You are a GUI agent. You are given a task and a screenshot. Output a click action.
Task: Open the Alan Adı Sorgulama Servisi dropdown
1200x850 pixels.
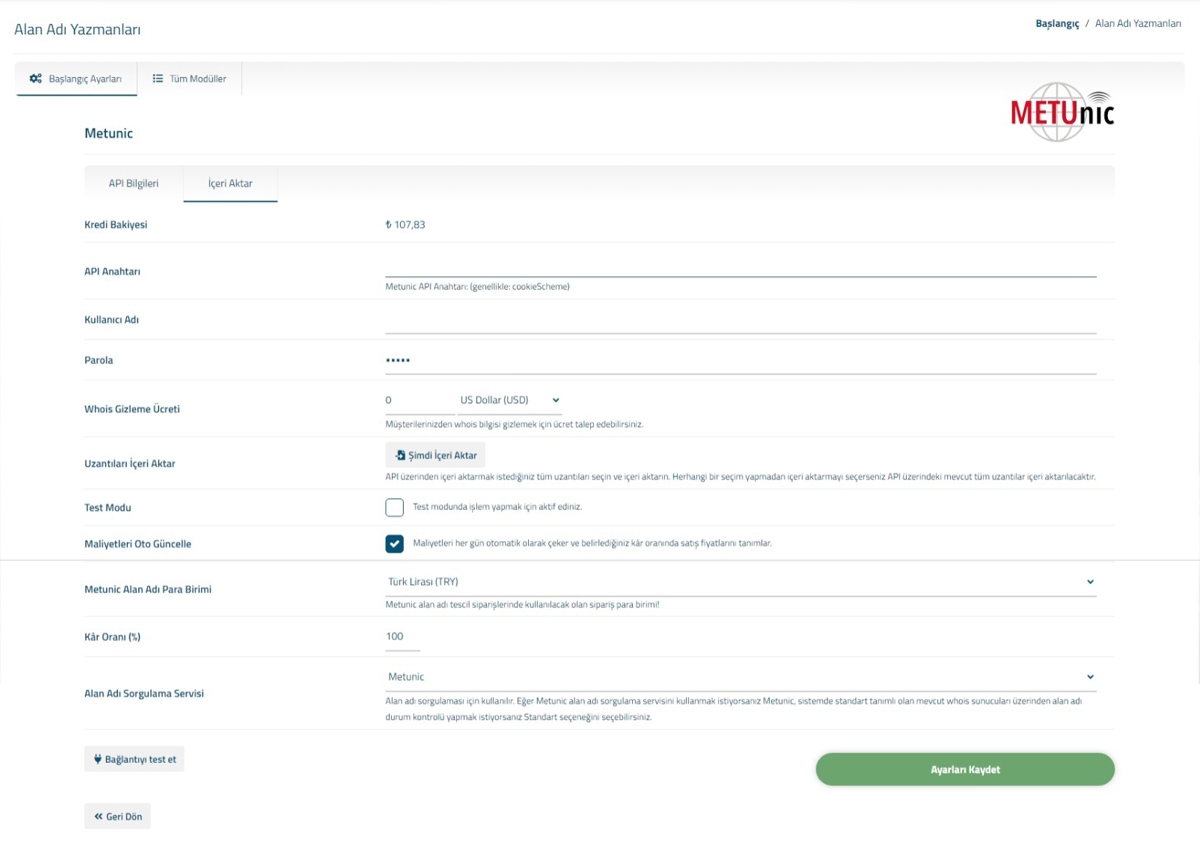pos(741,677)
